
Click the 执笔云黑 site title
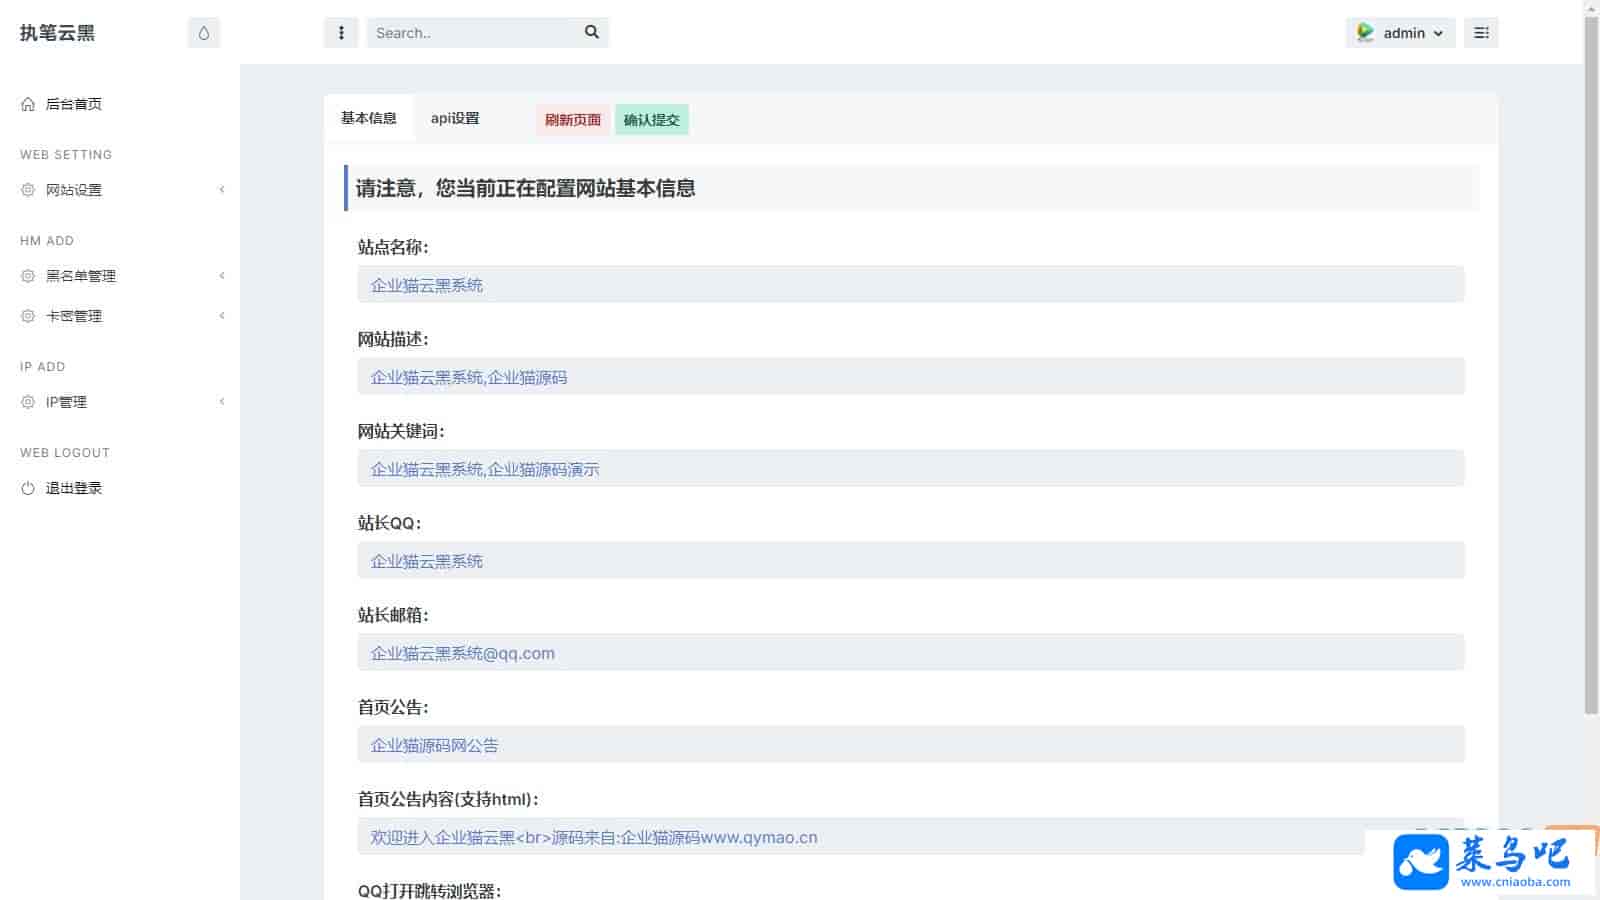pyautogui.click(x=57, y=33)
